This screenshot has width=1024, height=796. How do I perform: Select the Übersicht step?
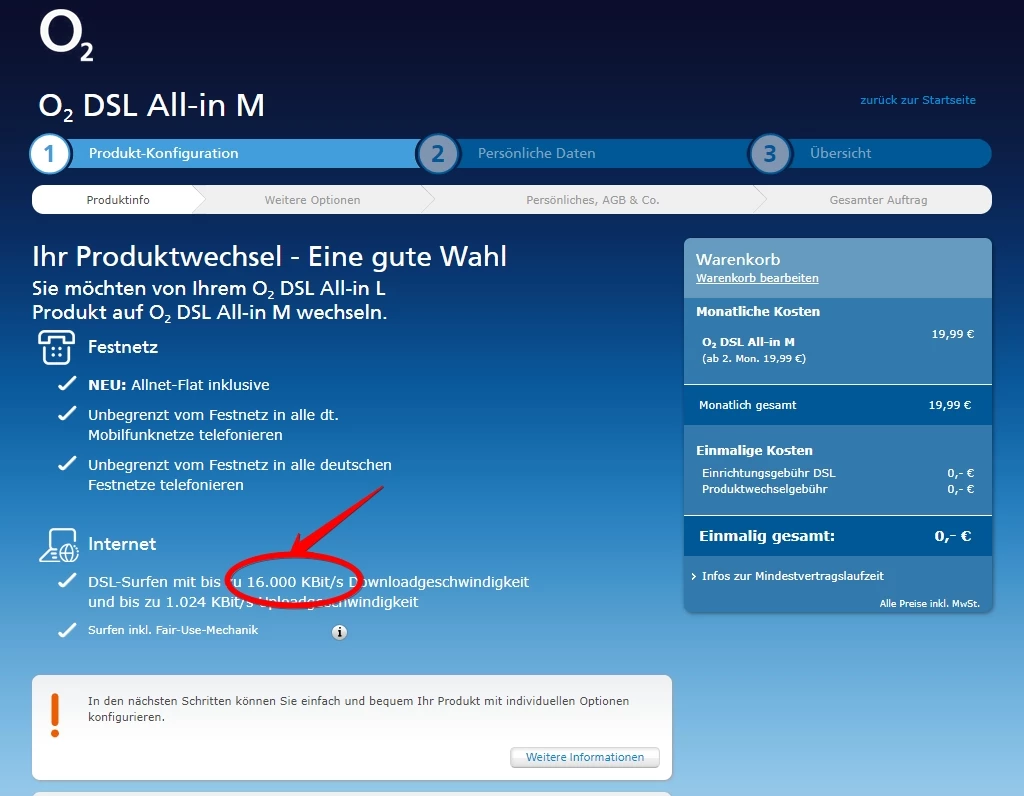tap(840, 153)
